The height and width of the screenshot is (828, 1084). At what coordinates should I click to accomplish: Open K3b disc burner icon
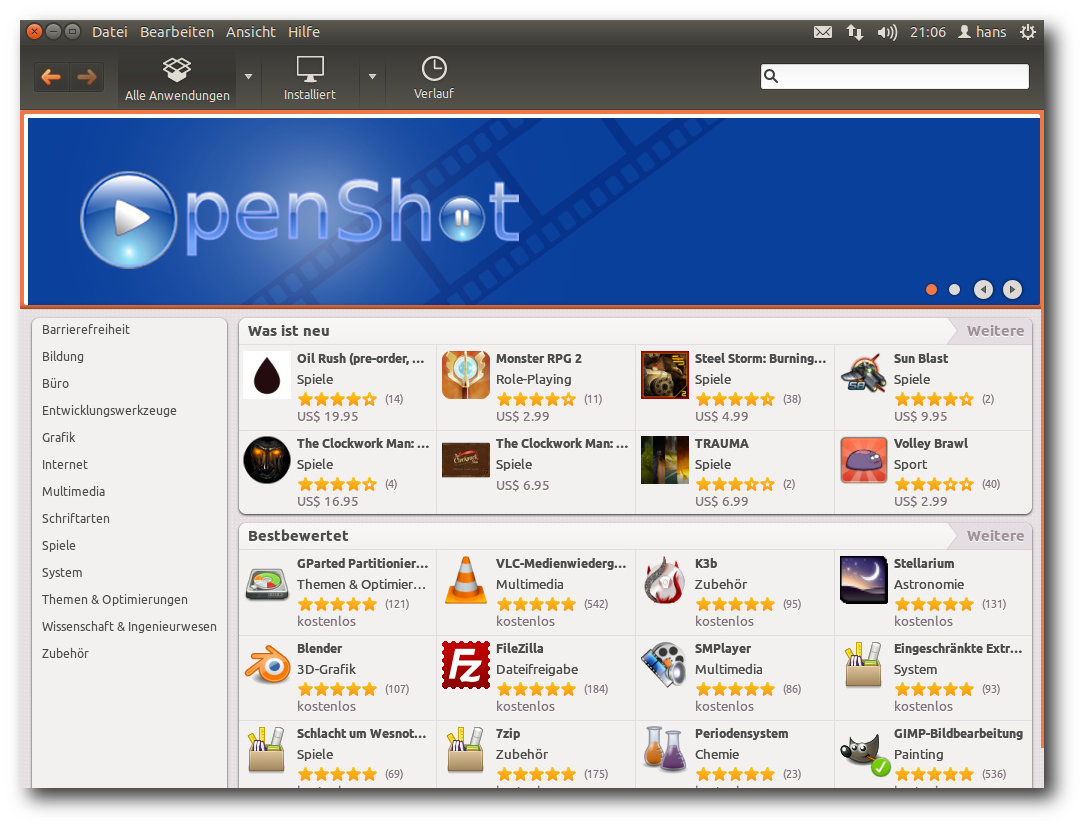pos(664,580)
